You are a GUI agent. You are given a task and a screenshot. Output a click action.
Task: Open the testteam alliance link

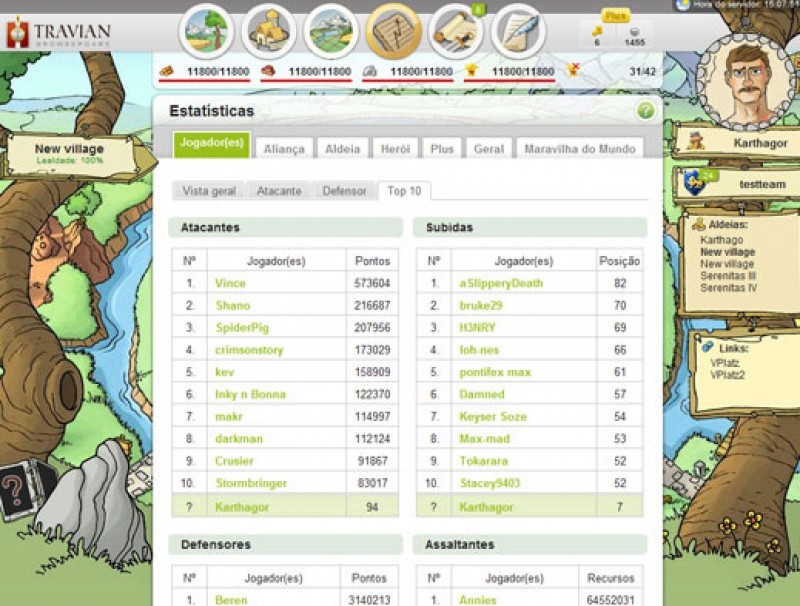tap(762, 184)
